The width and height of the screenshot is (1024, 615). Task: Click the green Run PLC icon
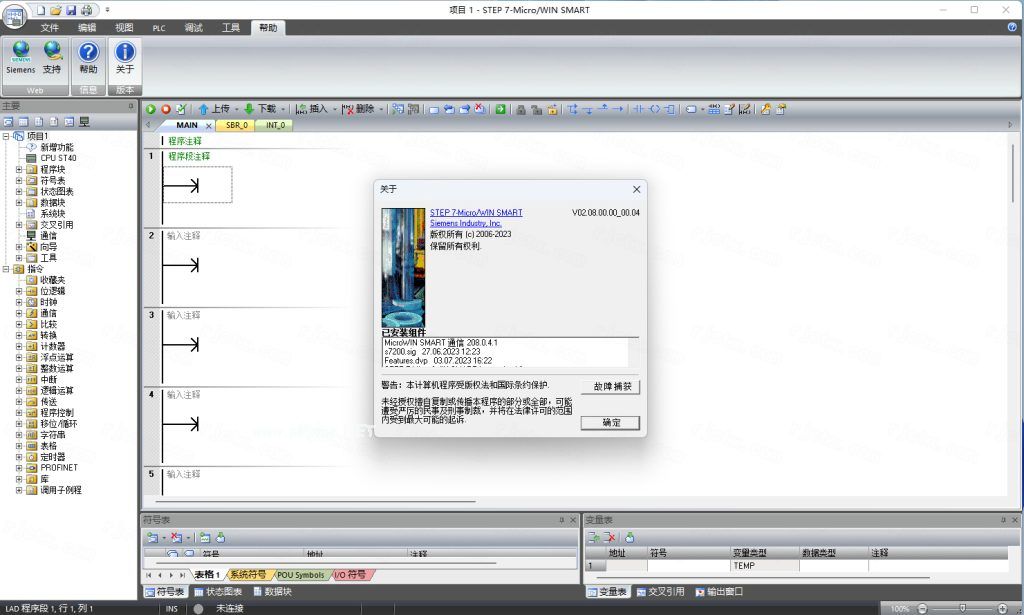(151, 109)
